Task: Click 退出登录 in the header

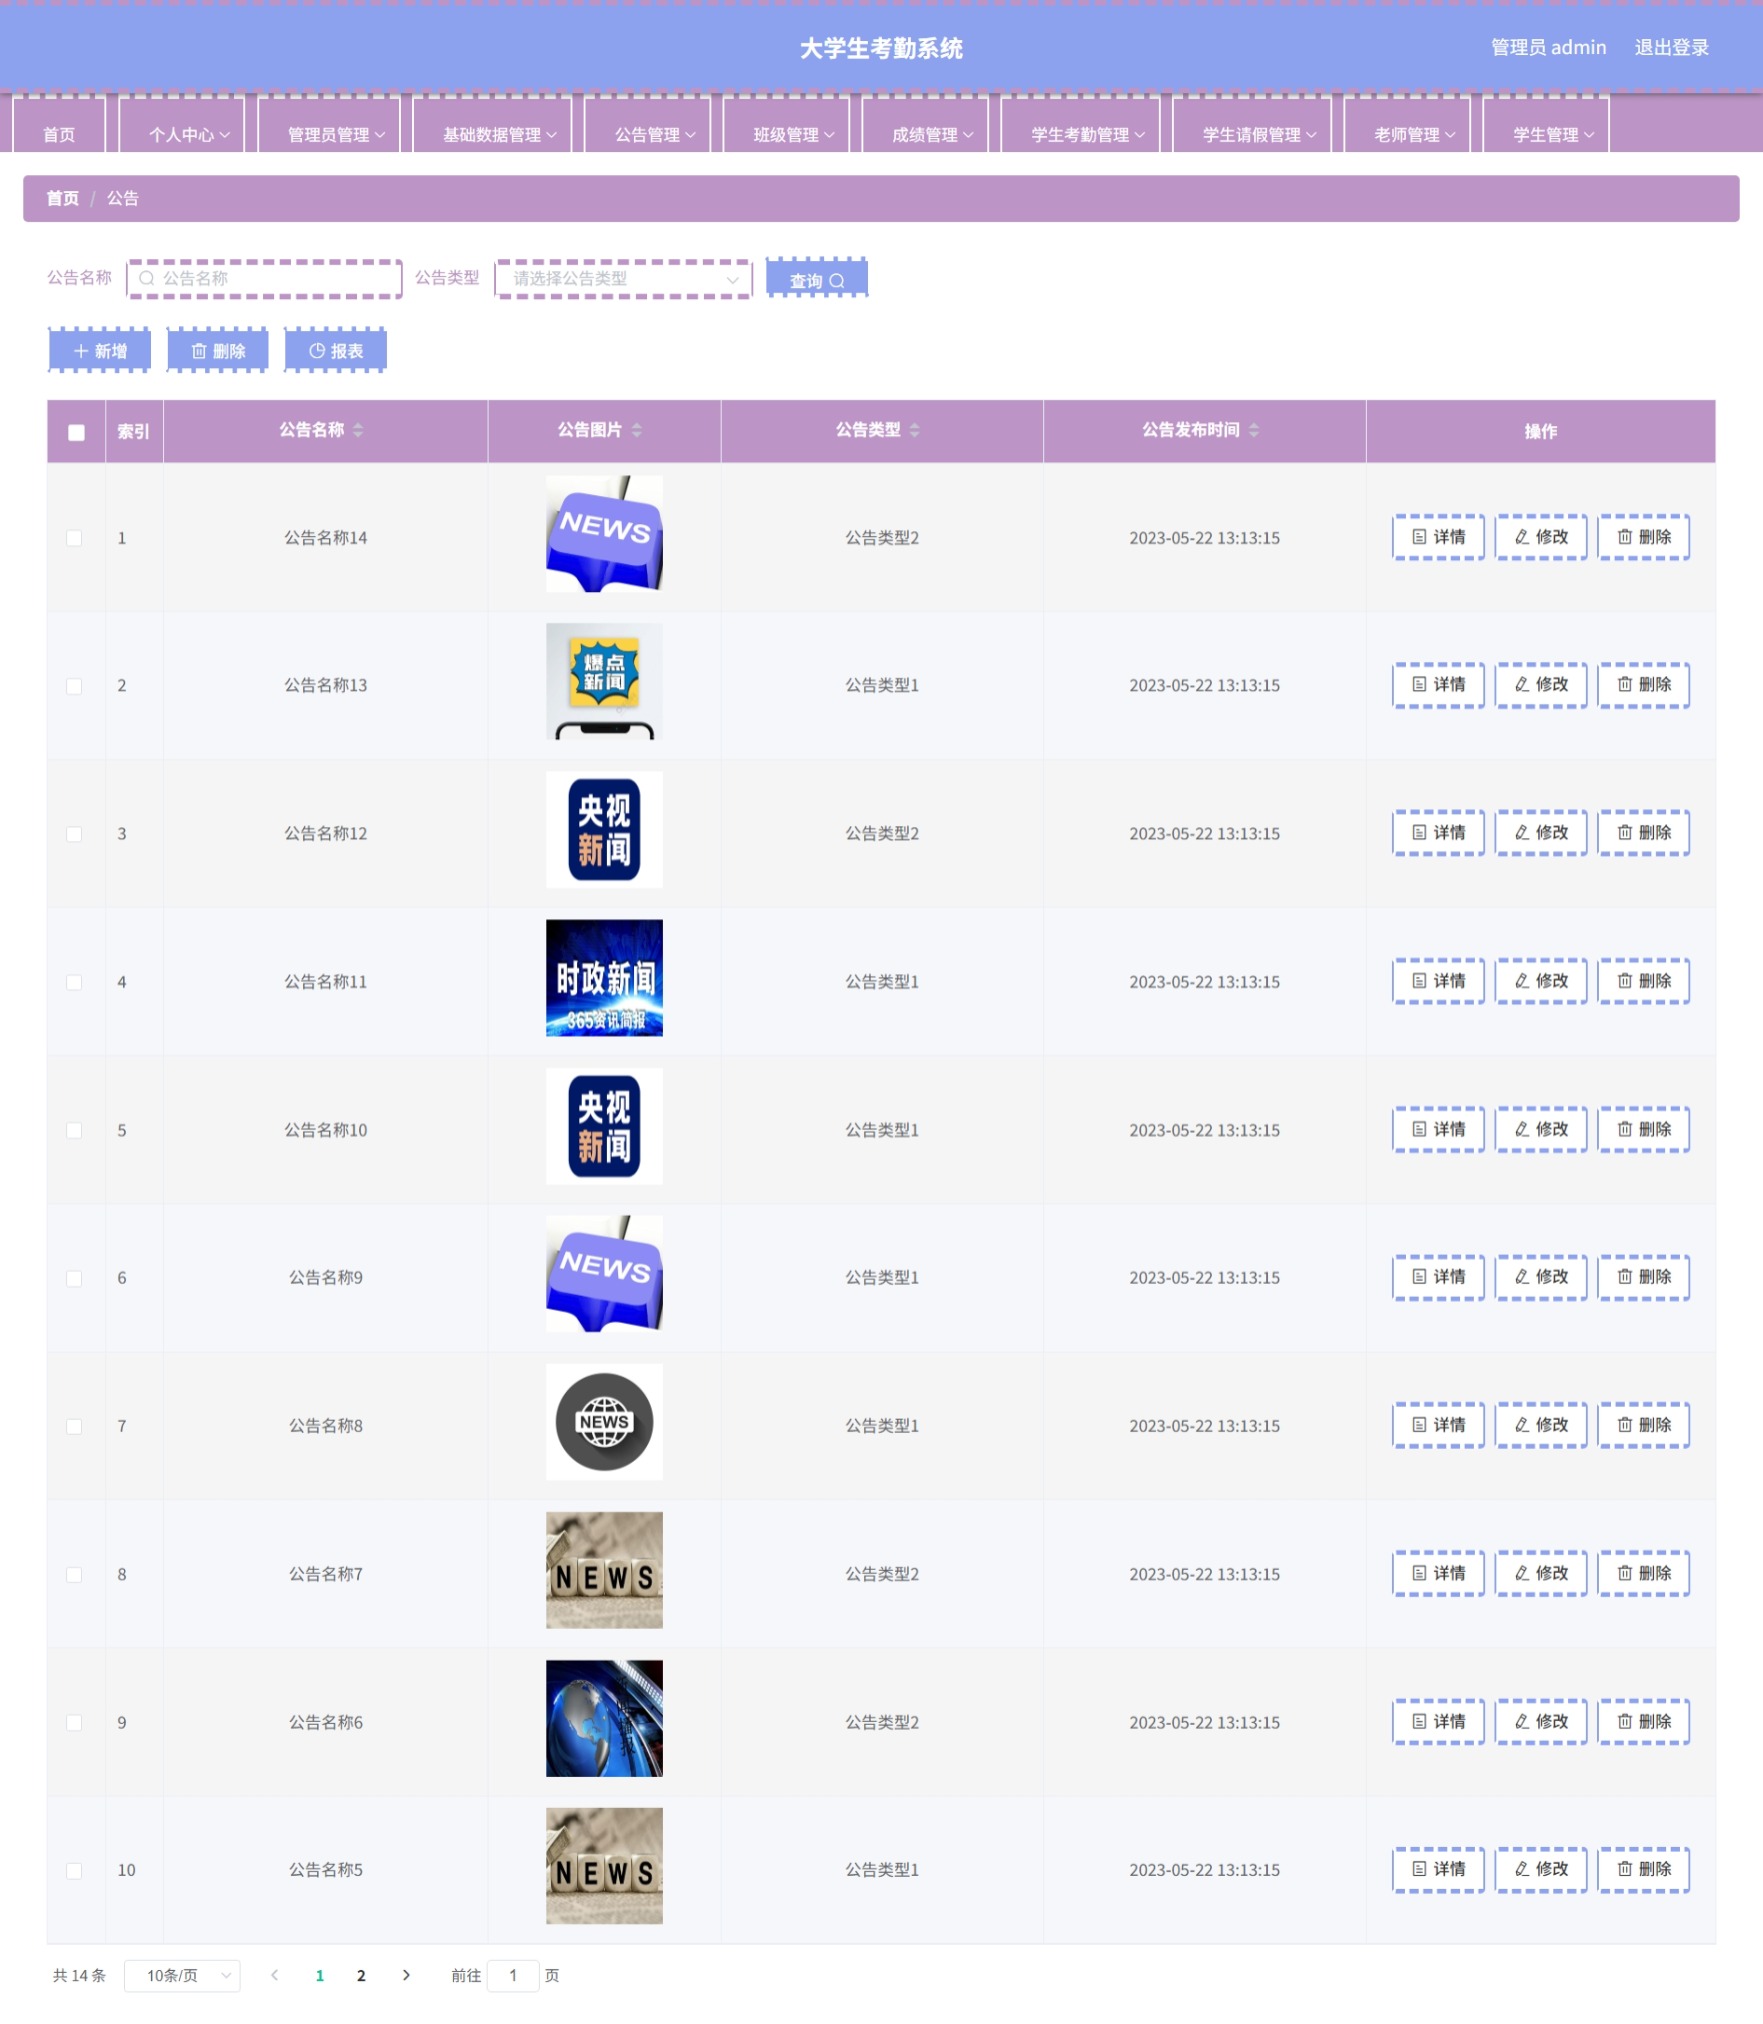Action: (x=1671, y=47)
